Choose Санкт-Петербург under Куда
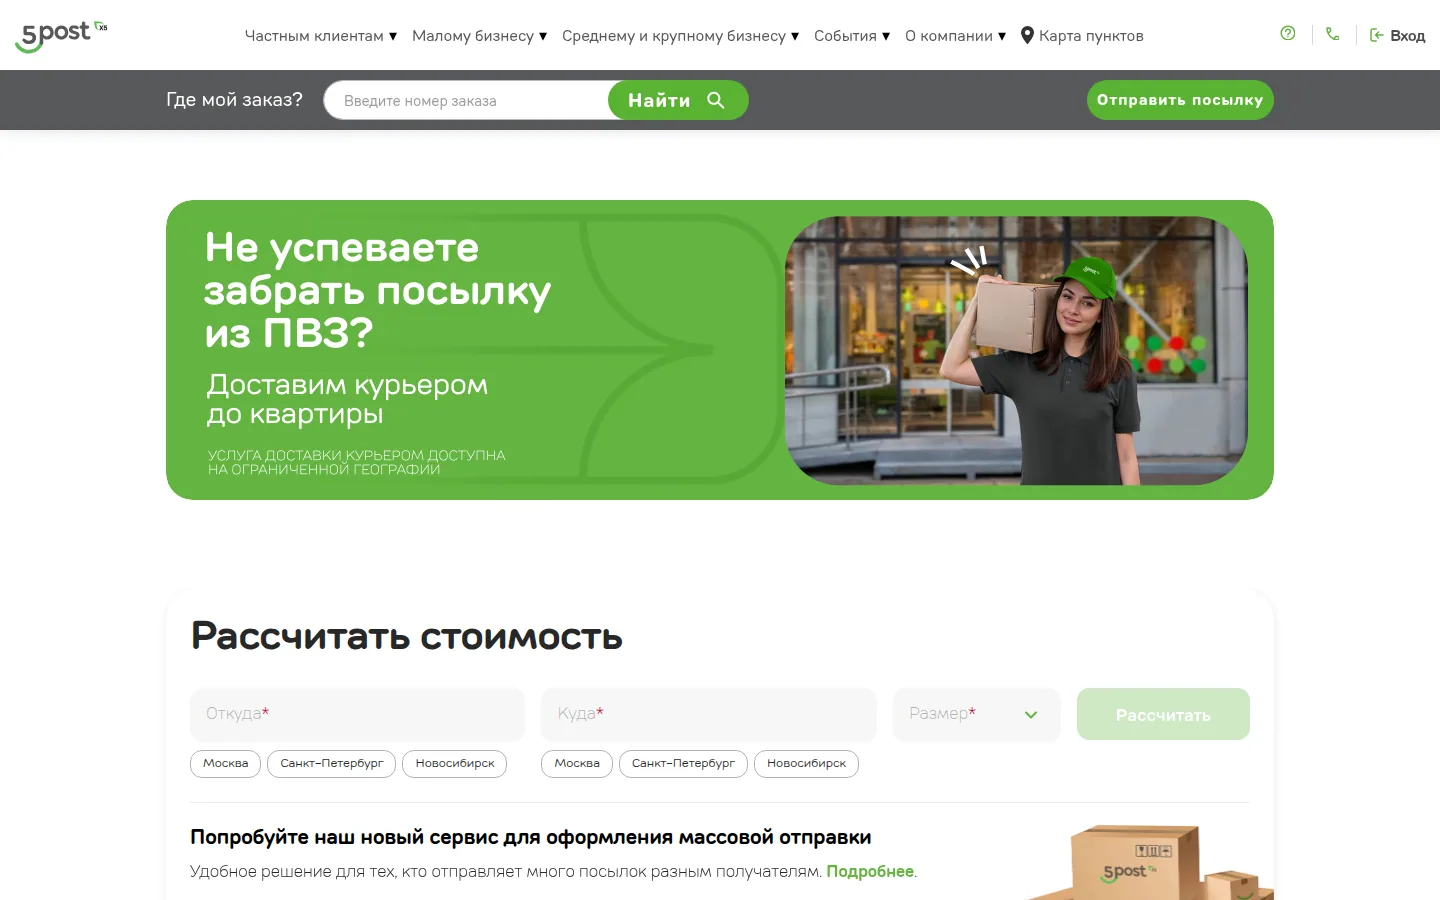The image size is (1440, 900). pos(683,763)
